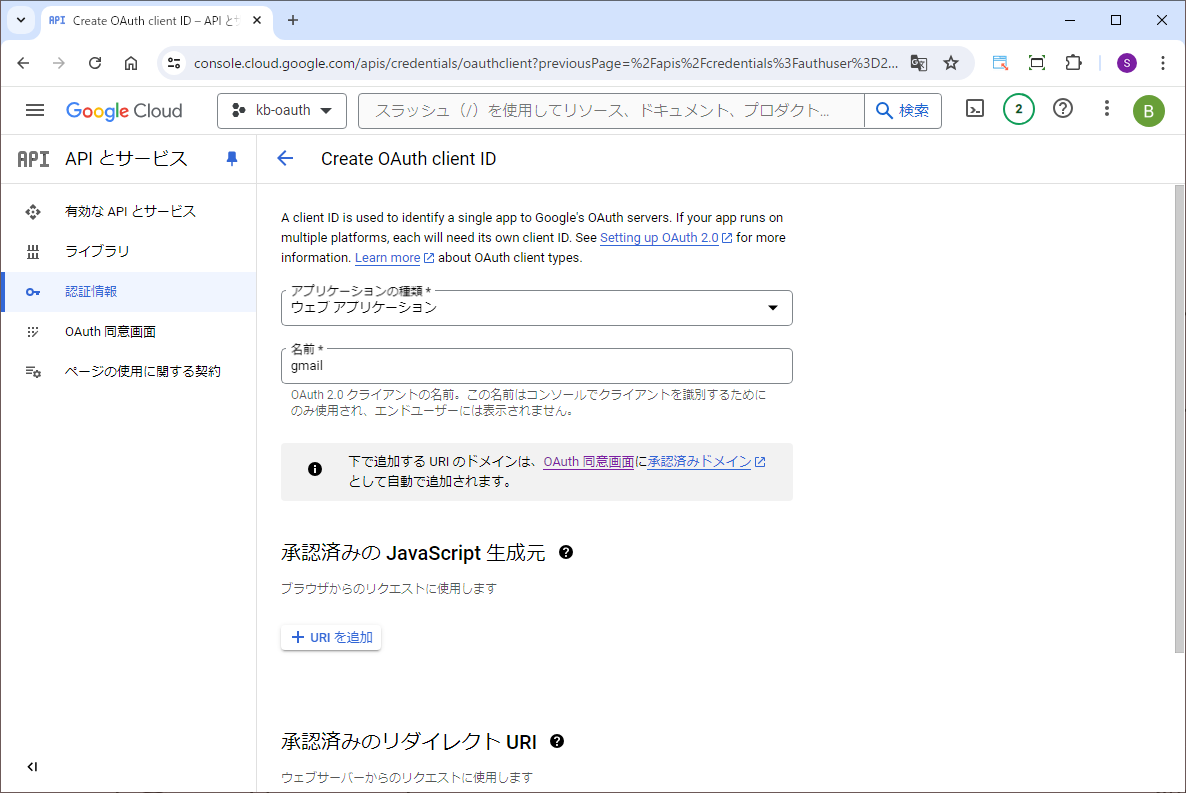
Task: Show help for 承認済みのリダイレクト URI
Action: (557, 741)
